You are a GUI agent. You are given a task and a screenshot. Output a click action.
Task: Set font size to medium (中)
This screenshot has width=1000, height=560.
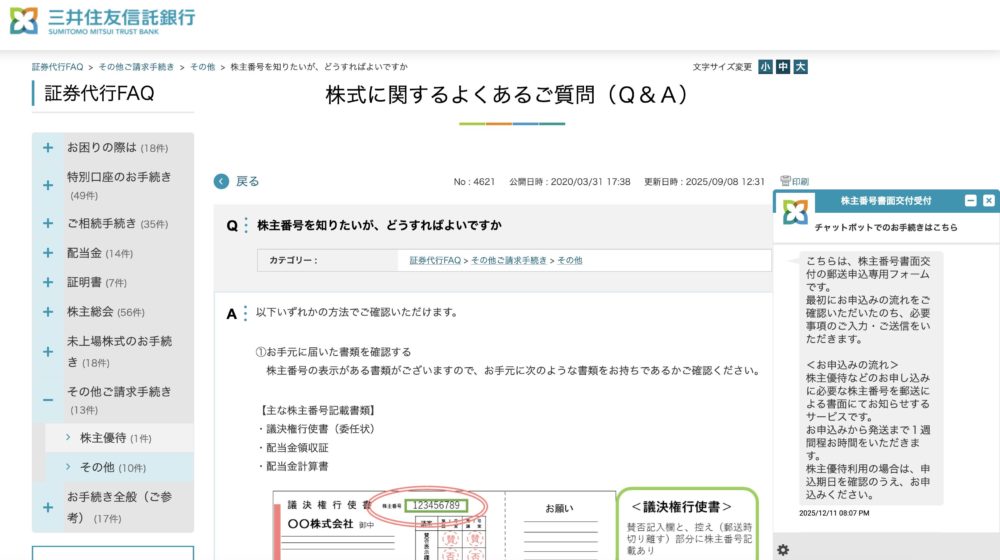coord(783,67)
